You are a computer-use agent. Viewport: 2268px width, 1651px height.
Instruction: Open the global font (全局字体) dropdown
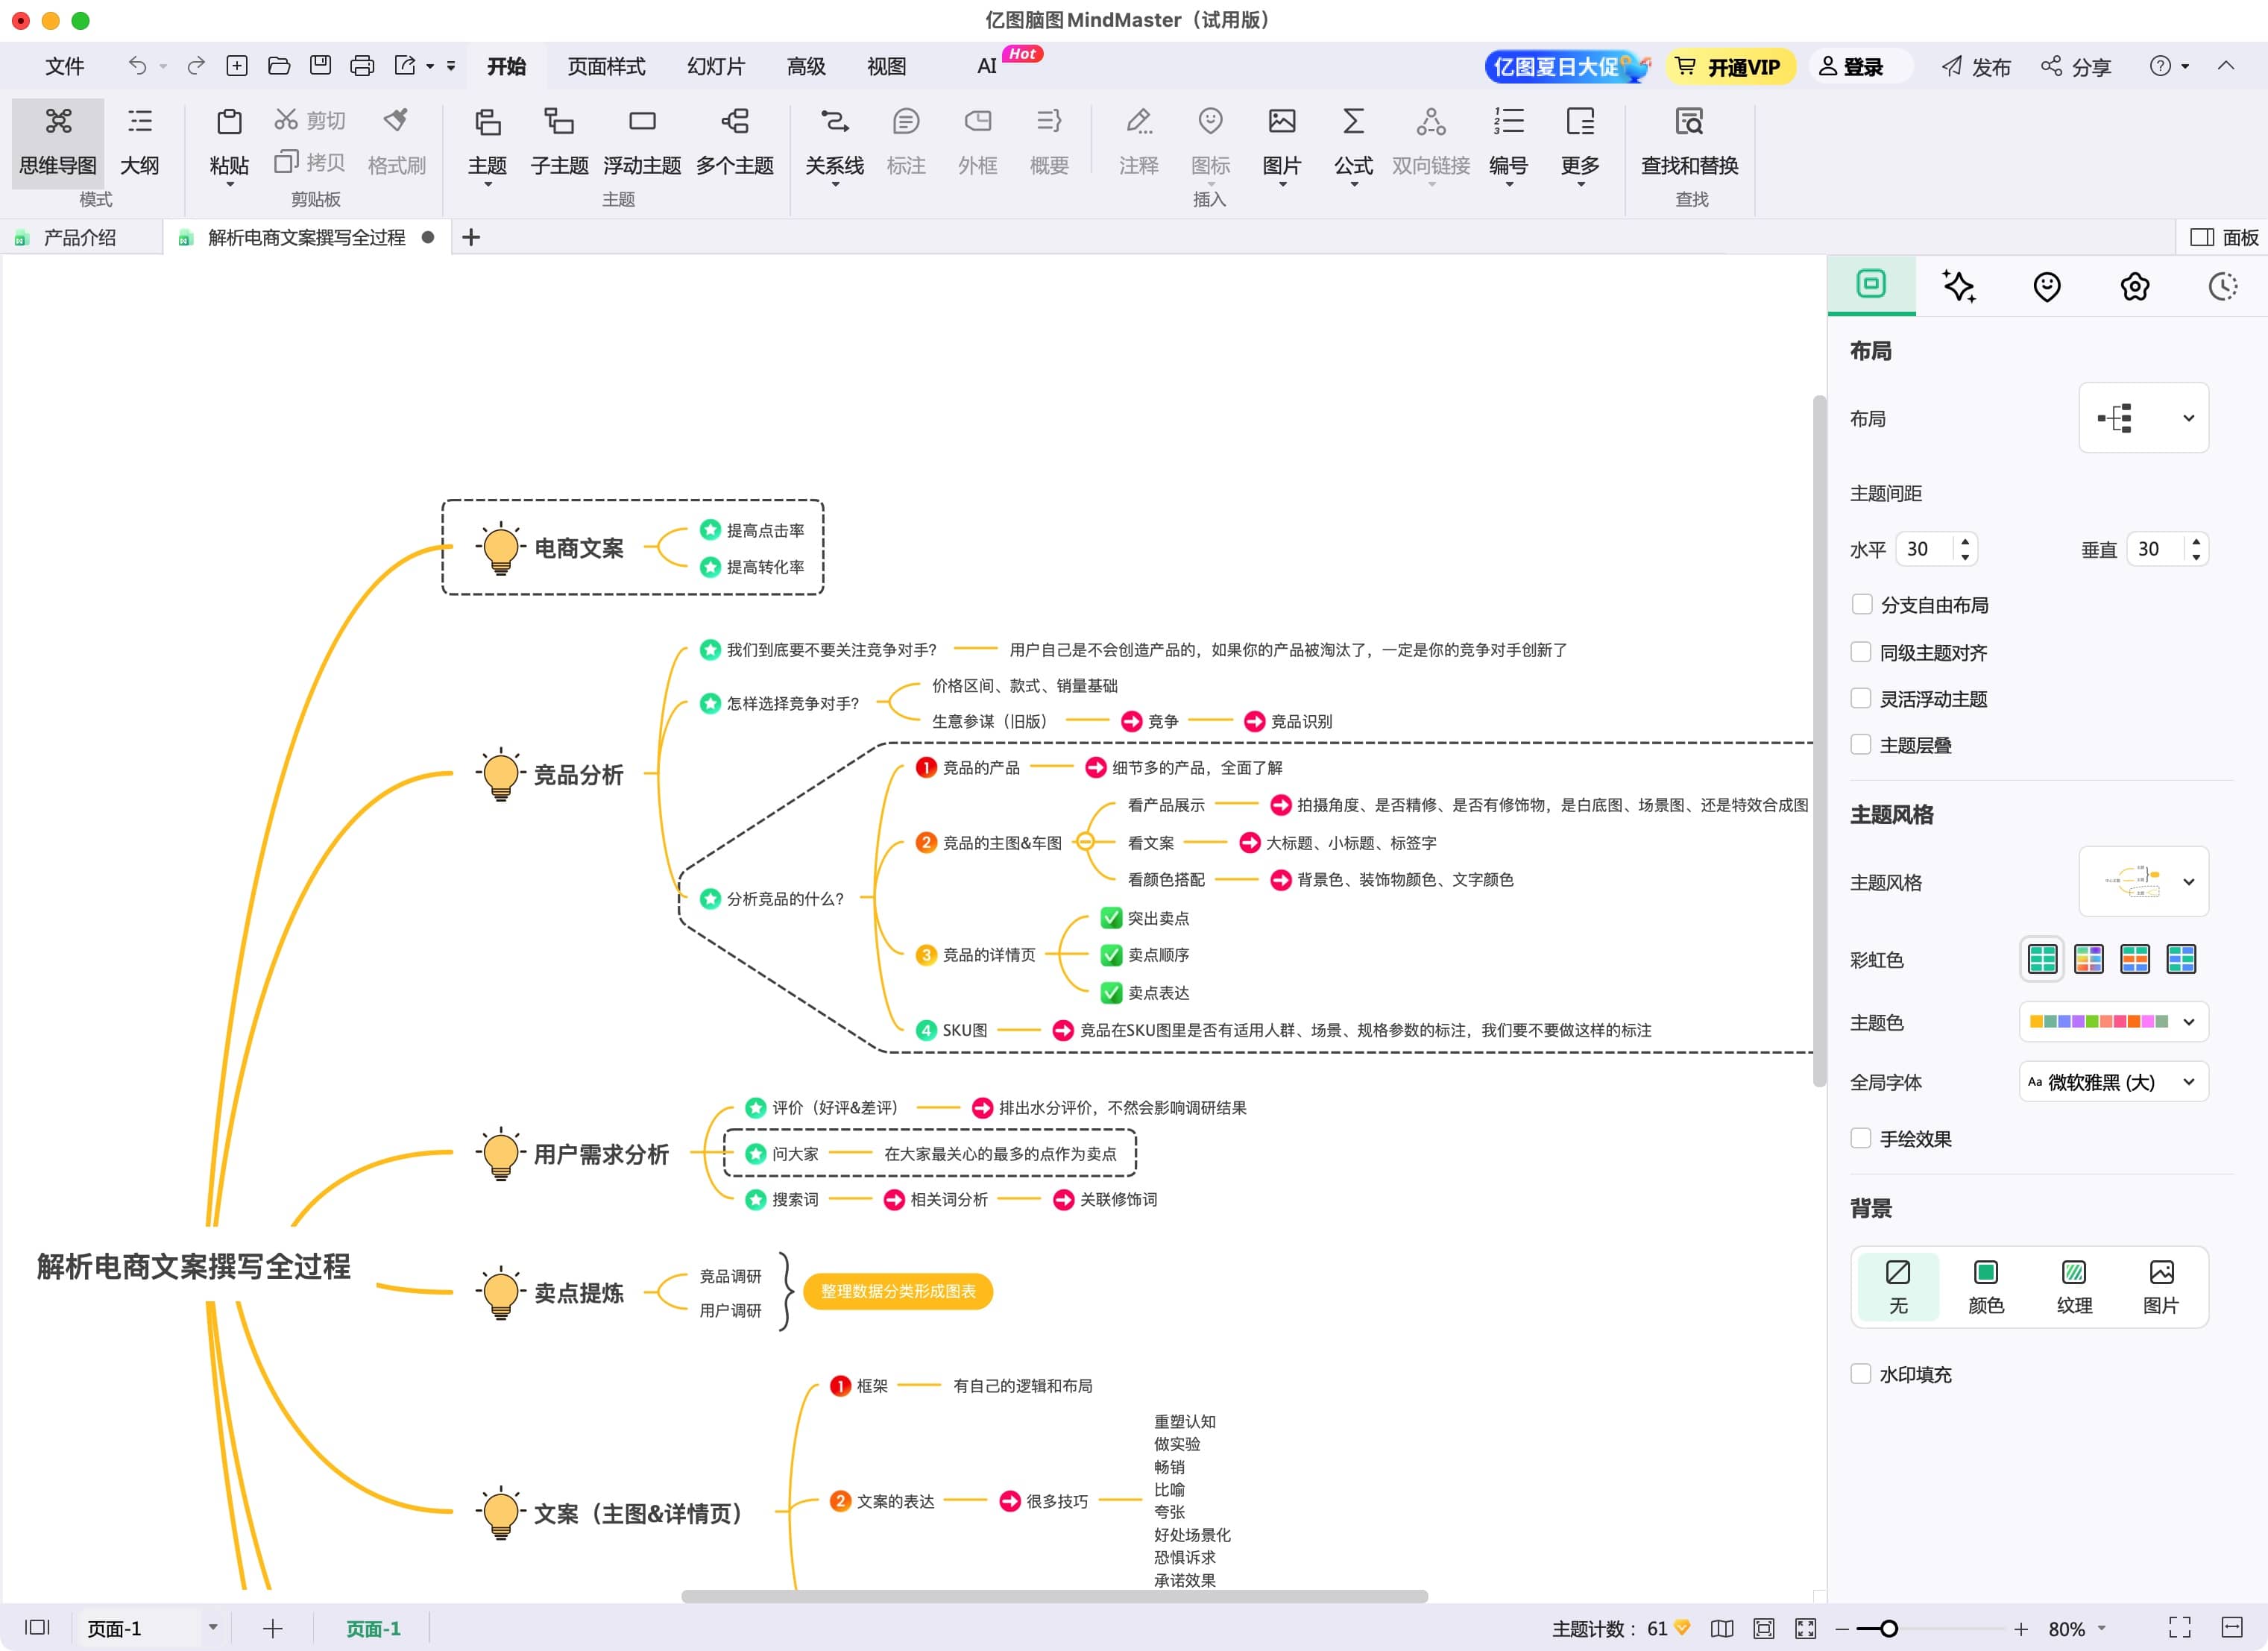click(2114, 1082)
